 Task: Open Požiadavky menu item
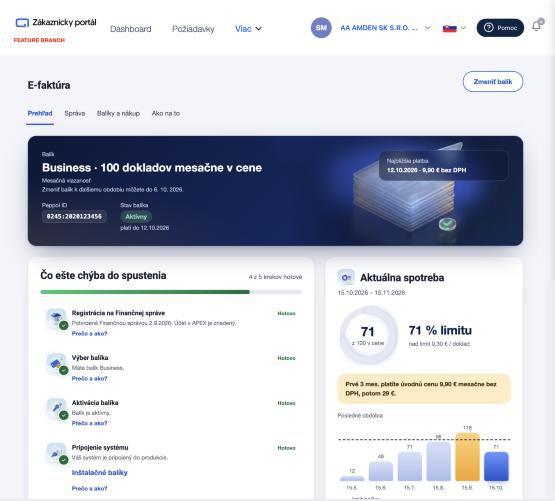[193, 29]
